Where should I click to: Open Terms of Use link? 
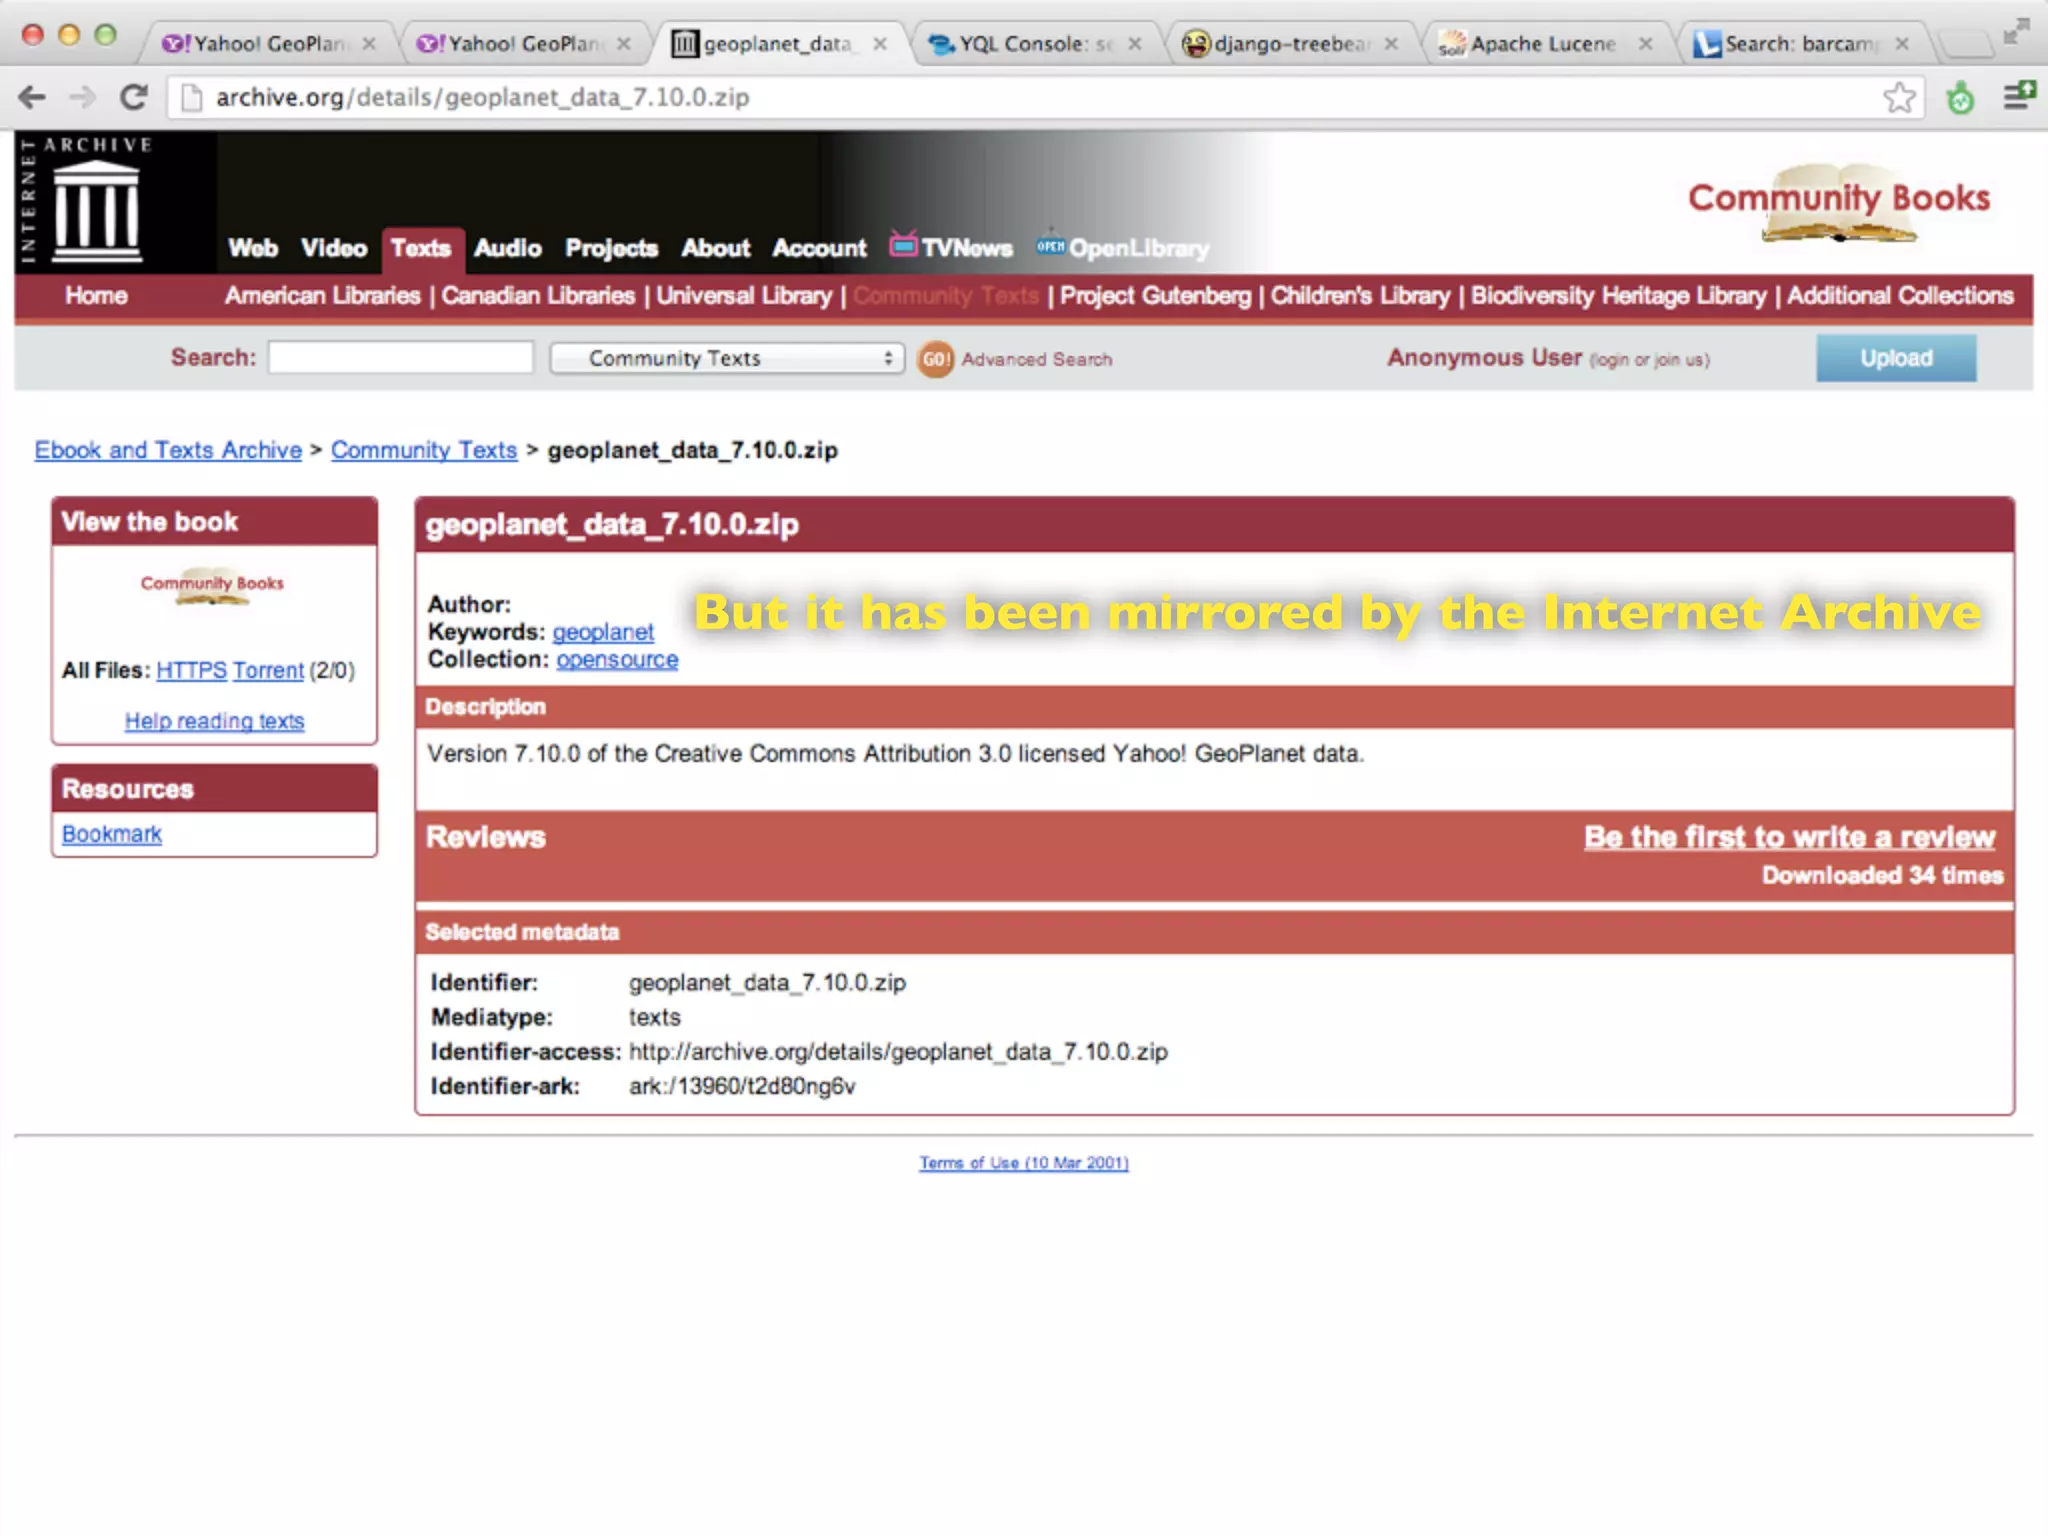1024,1163
